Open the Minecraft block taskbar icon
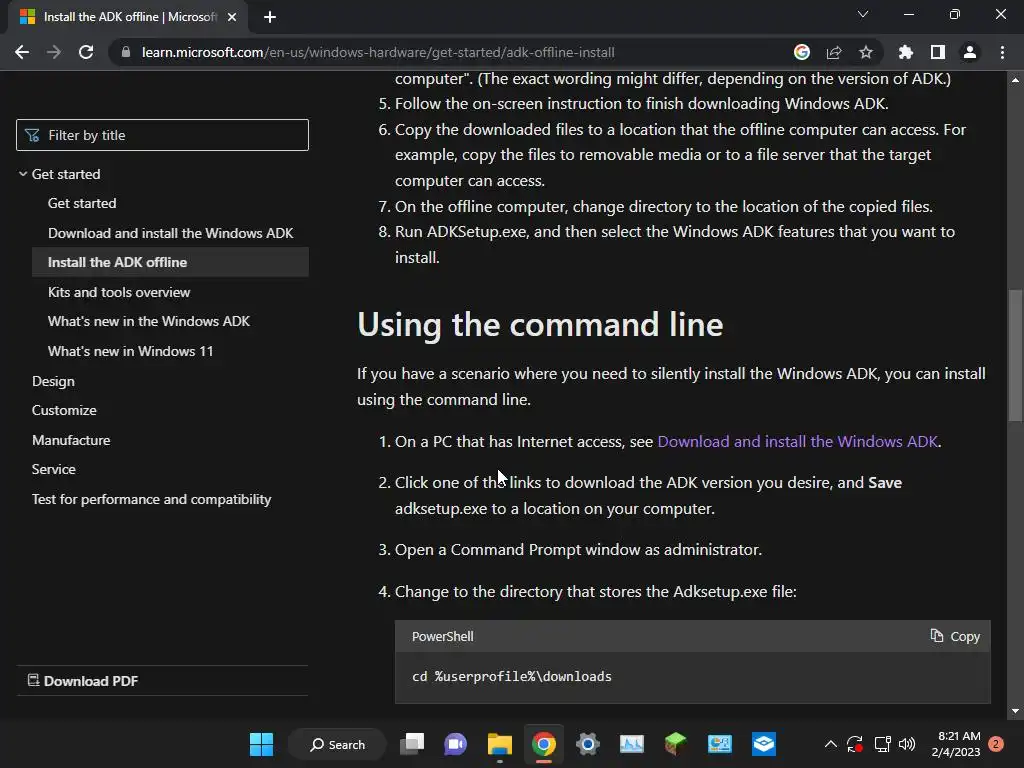1024x768 pixels. 675,744
